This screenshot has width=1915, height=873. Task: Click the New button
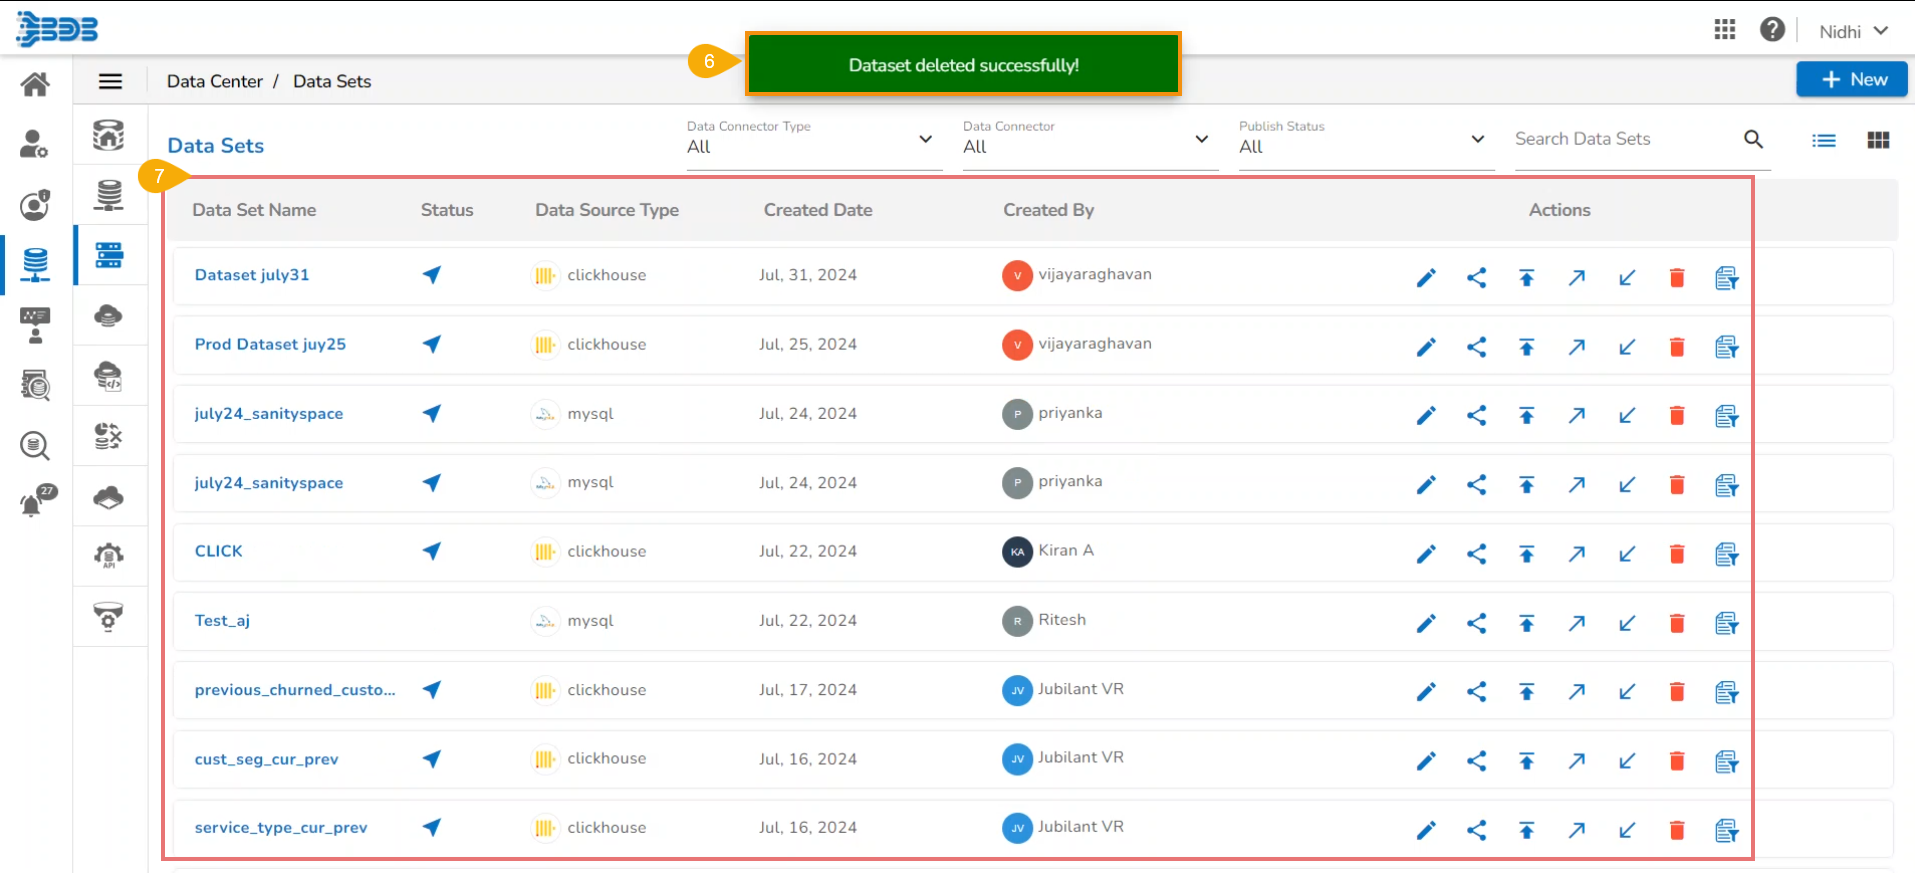[x=1852, y=80]
